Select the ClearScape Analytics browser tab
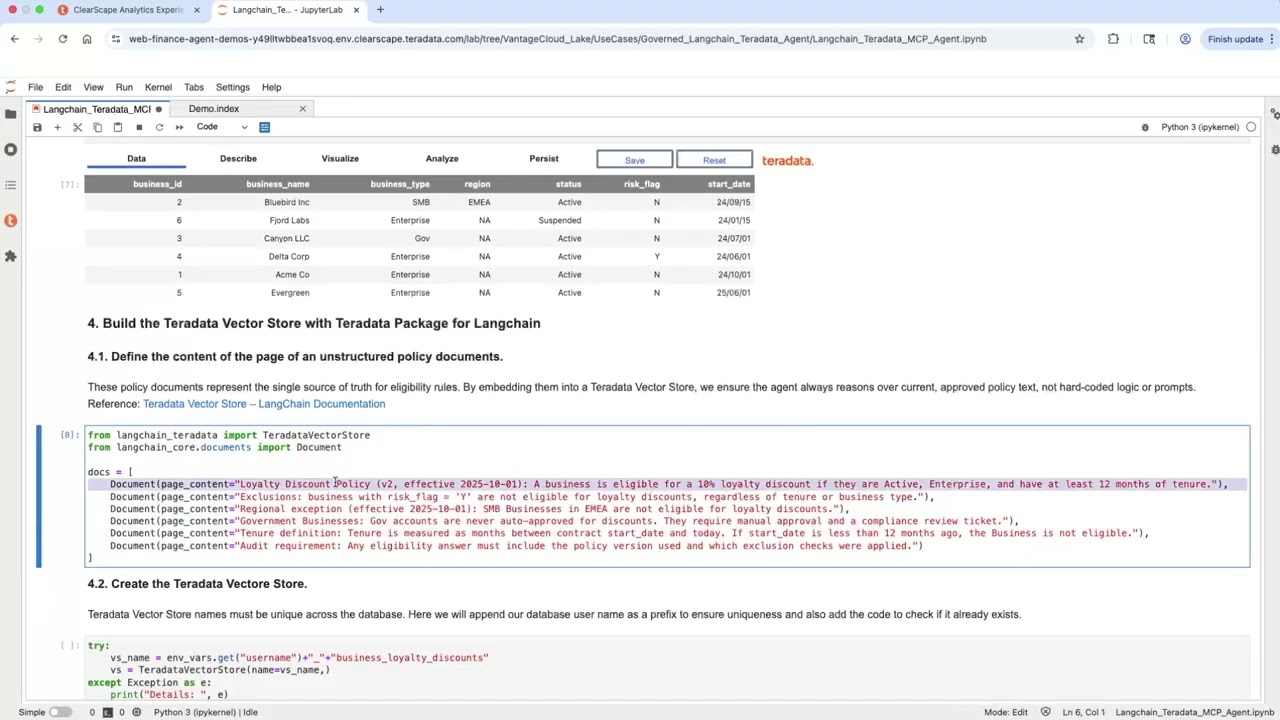The image size is (1280, 720). coord(128,10)
